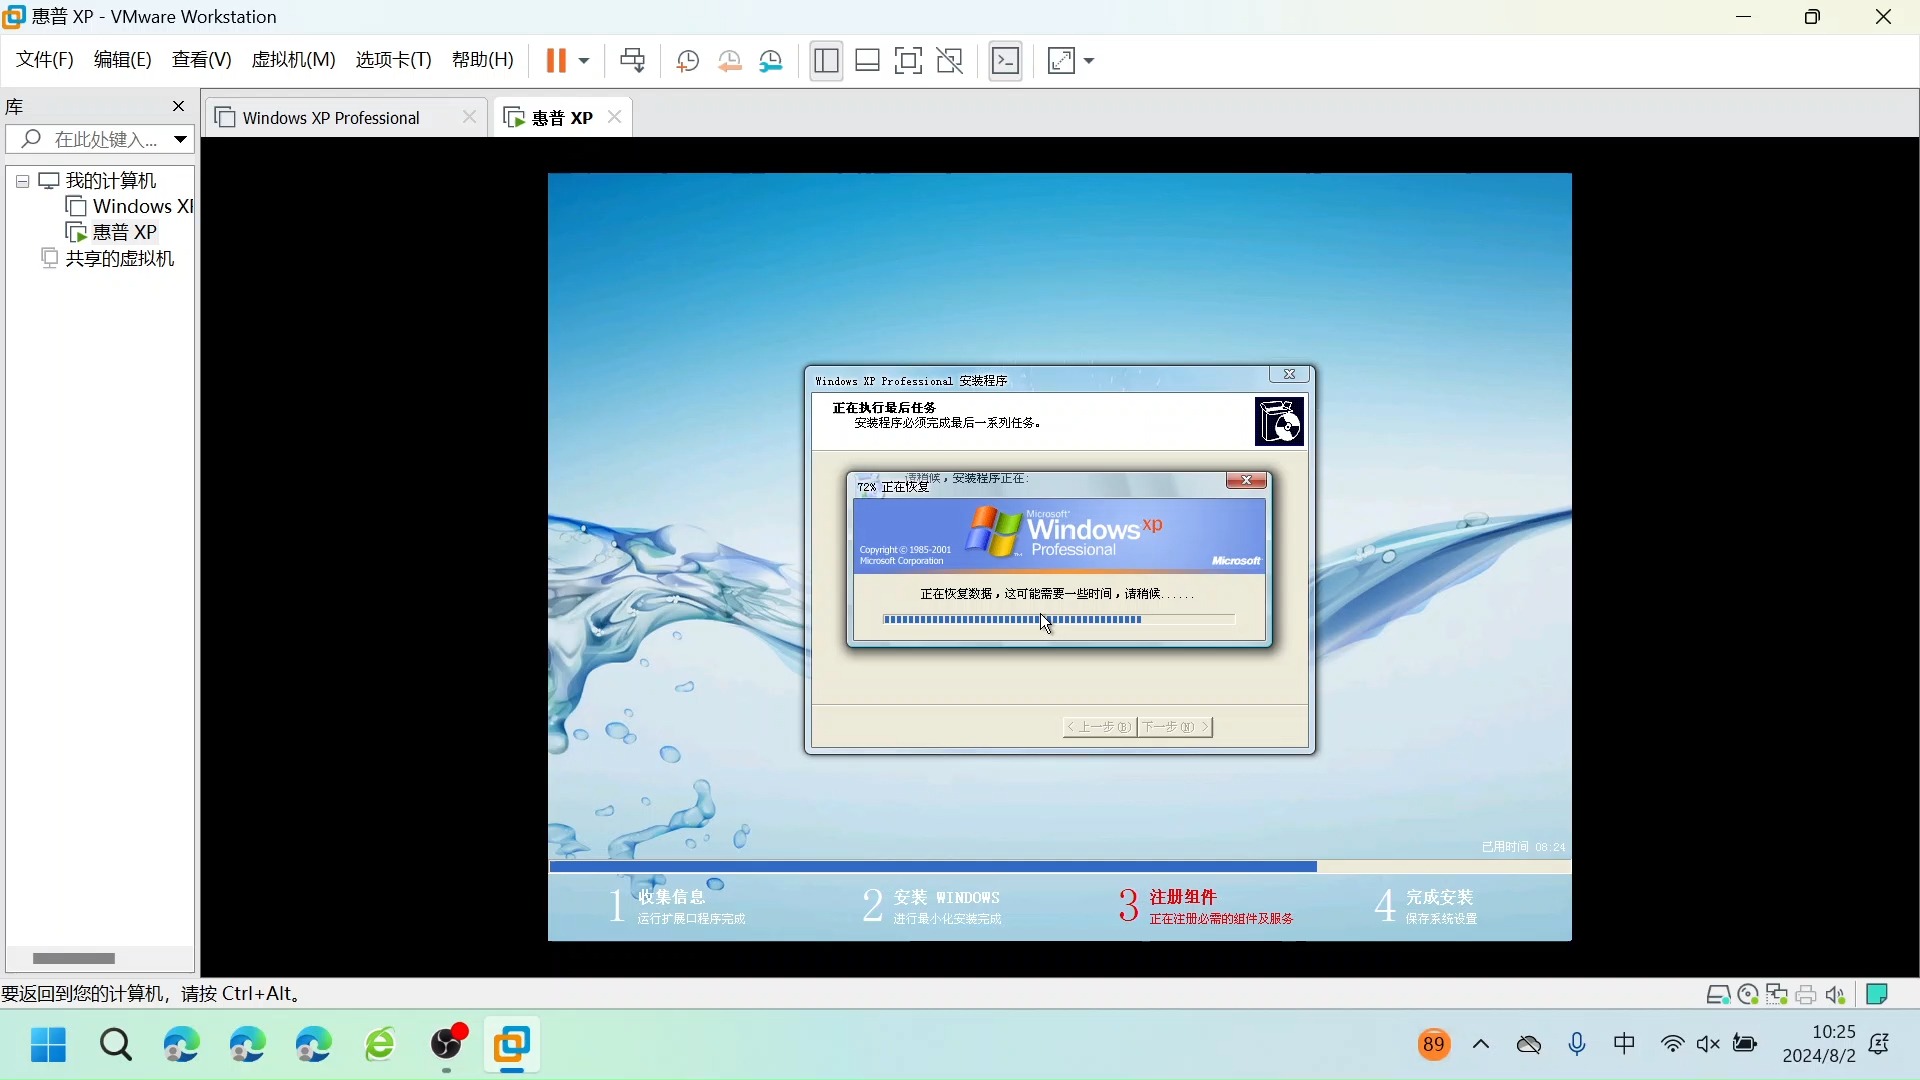1920x1080 pixels.
Task: Show hidden system tray icons
Action: click(1481, 1045)
